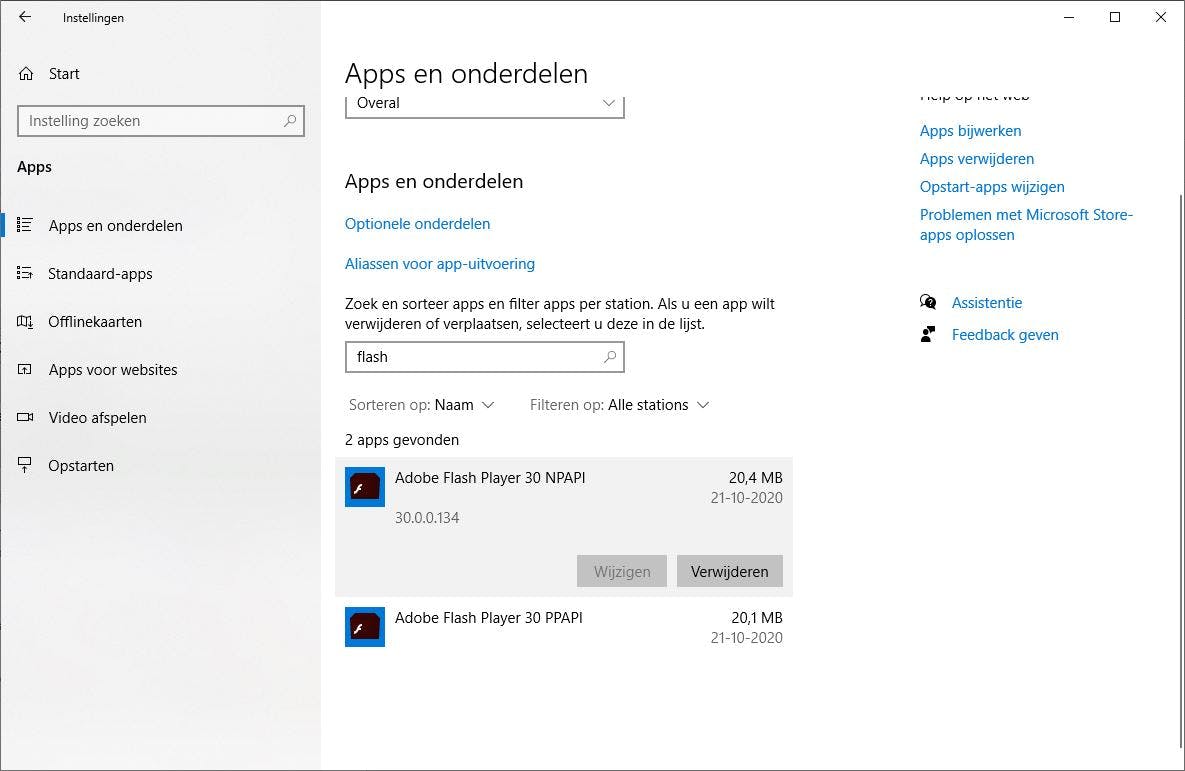1185x771 pixels.
Task: Click the app search field containing flash
Action: click(x=484, y=357)
